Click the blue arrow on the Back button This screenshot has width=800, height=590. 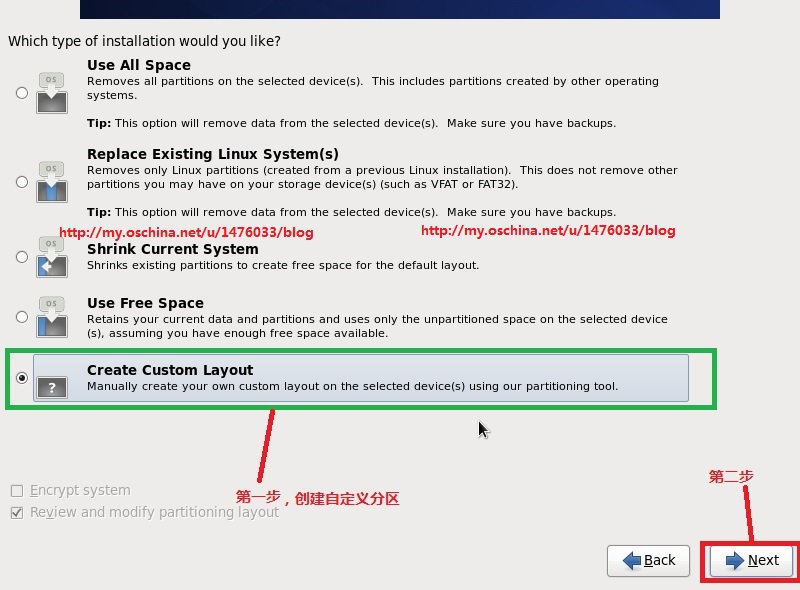tap(632, 560)
